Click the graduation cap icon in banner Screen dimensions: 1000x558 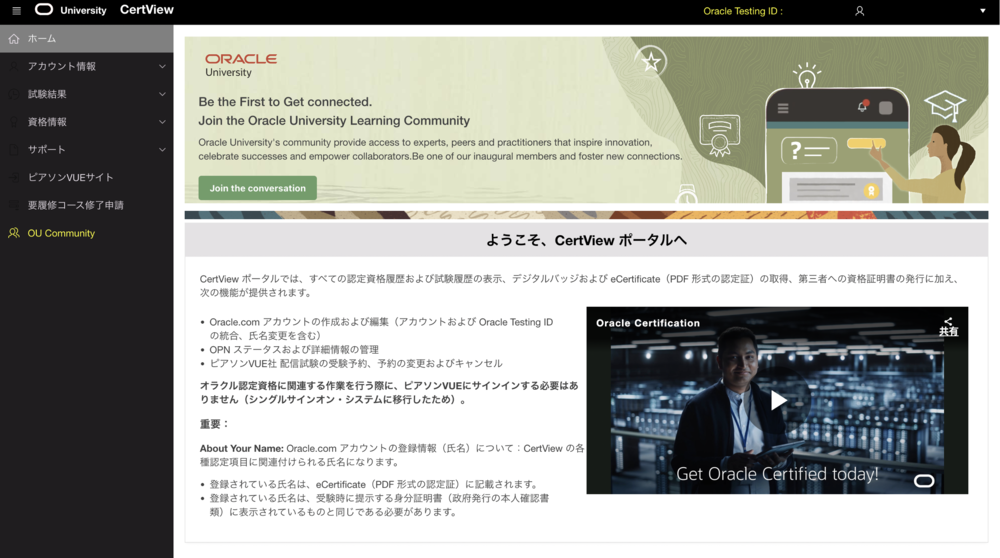945,105
